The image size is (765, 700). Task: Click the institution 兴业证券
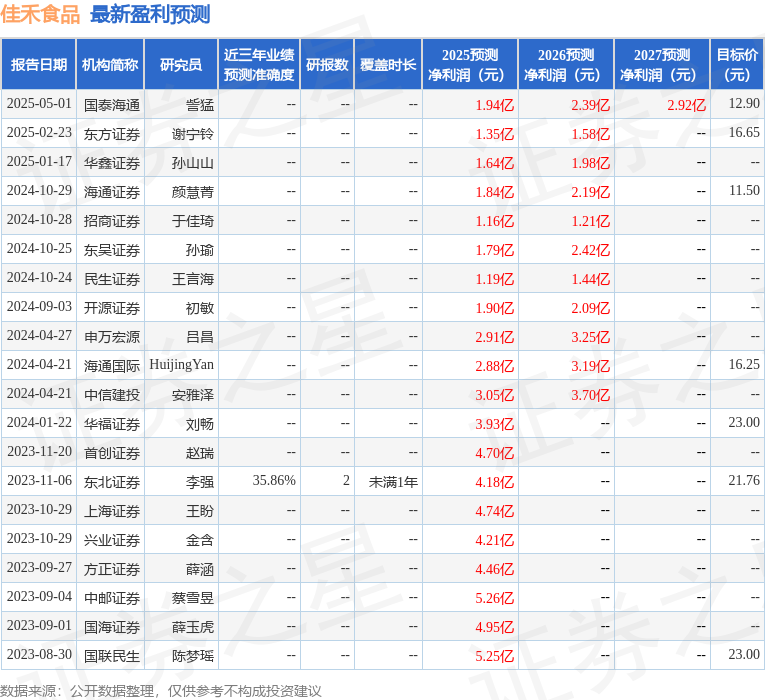[112, 540]
